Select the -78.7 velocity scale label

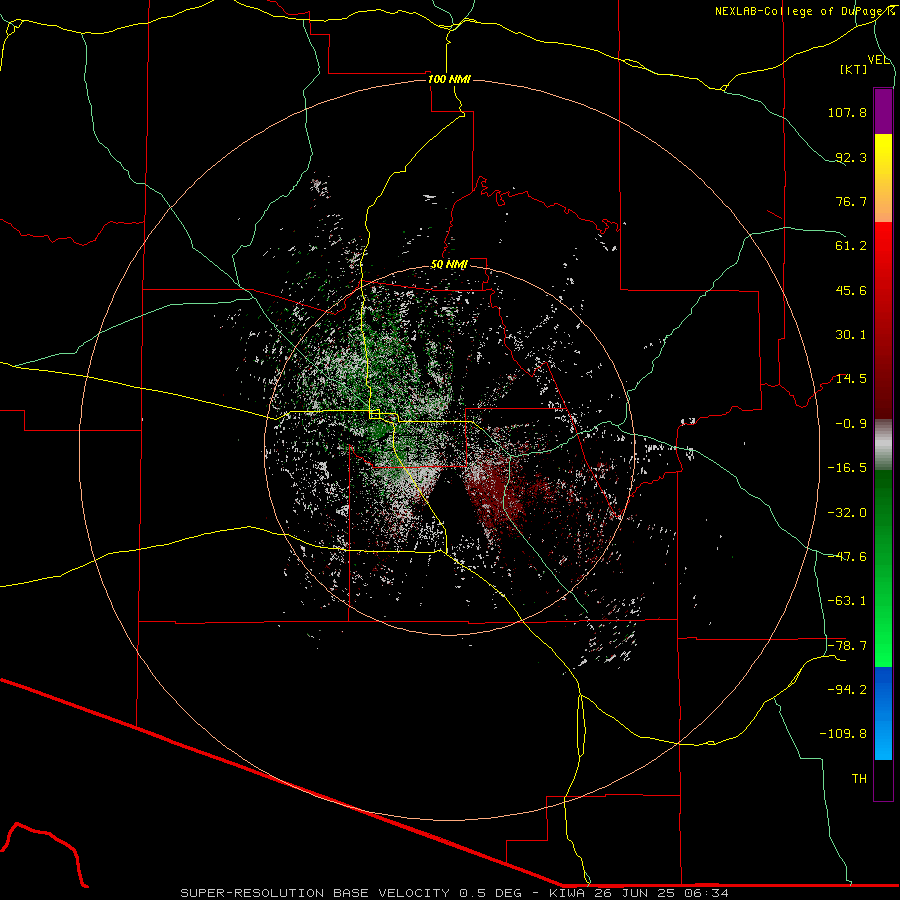click(x=847, y=646)
